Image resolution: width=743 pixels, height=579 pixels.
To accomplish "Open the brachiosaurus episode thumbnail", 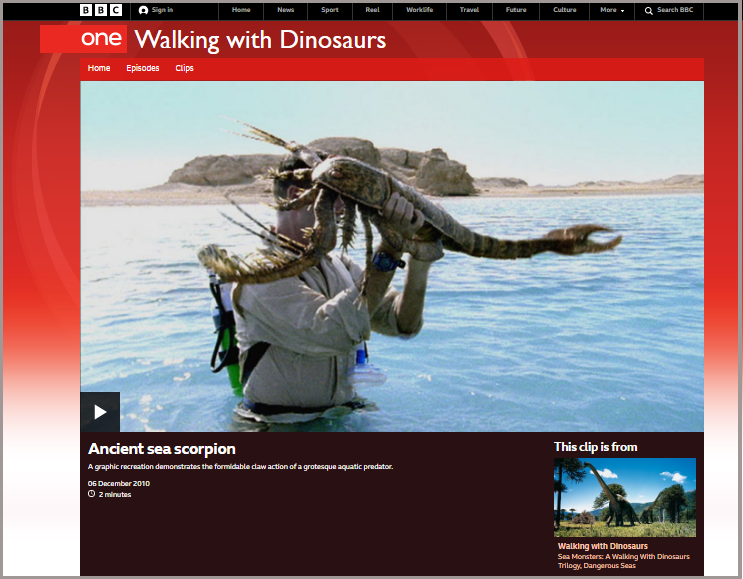I will [625, 497].
